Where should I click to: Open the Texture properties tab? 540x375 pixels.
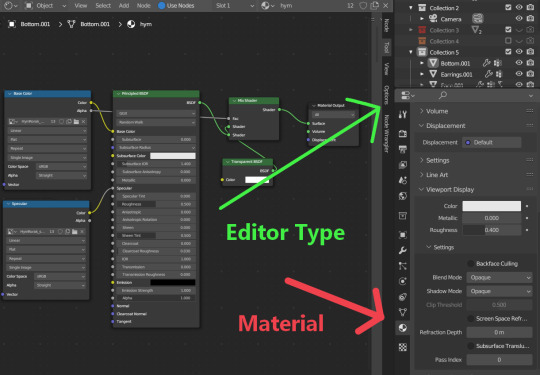(x=402, y=347)
